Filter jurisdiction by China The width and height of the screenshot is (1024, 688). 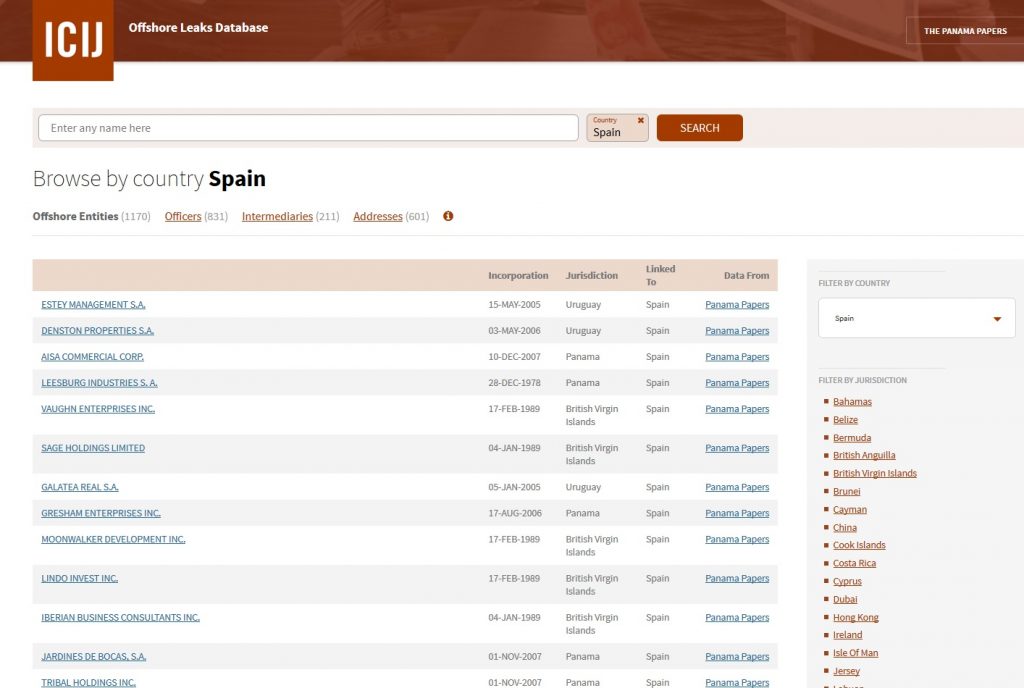pyautogui.click(x=844, y=527)
